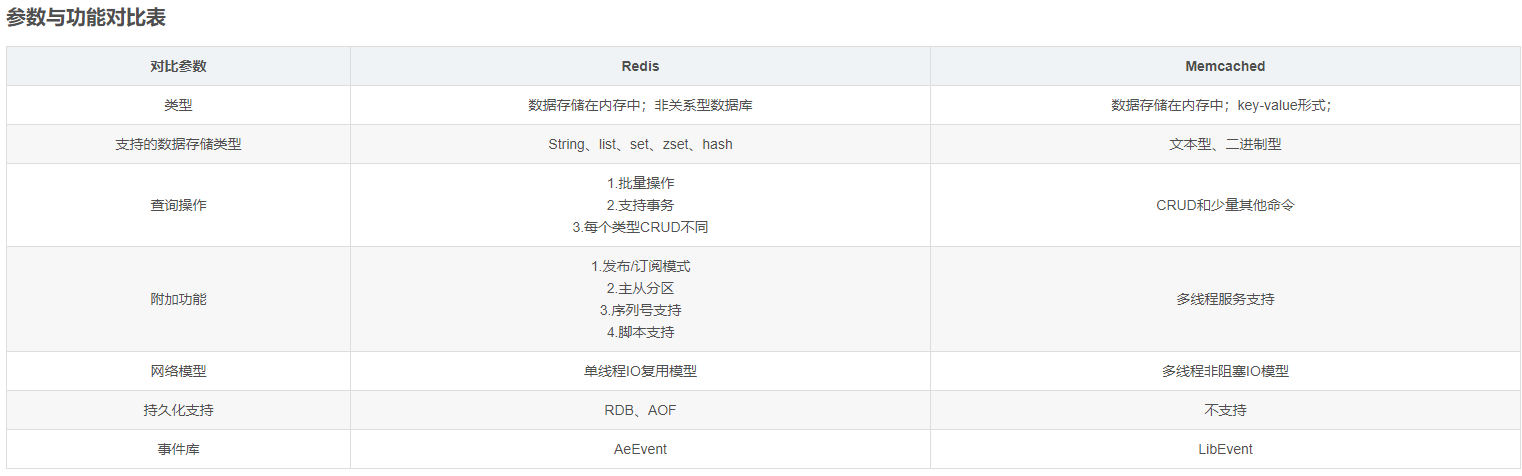
Task: Select the Redis column header
Action: tap(640, 66)
